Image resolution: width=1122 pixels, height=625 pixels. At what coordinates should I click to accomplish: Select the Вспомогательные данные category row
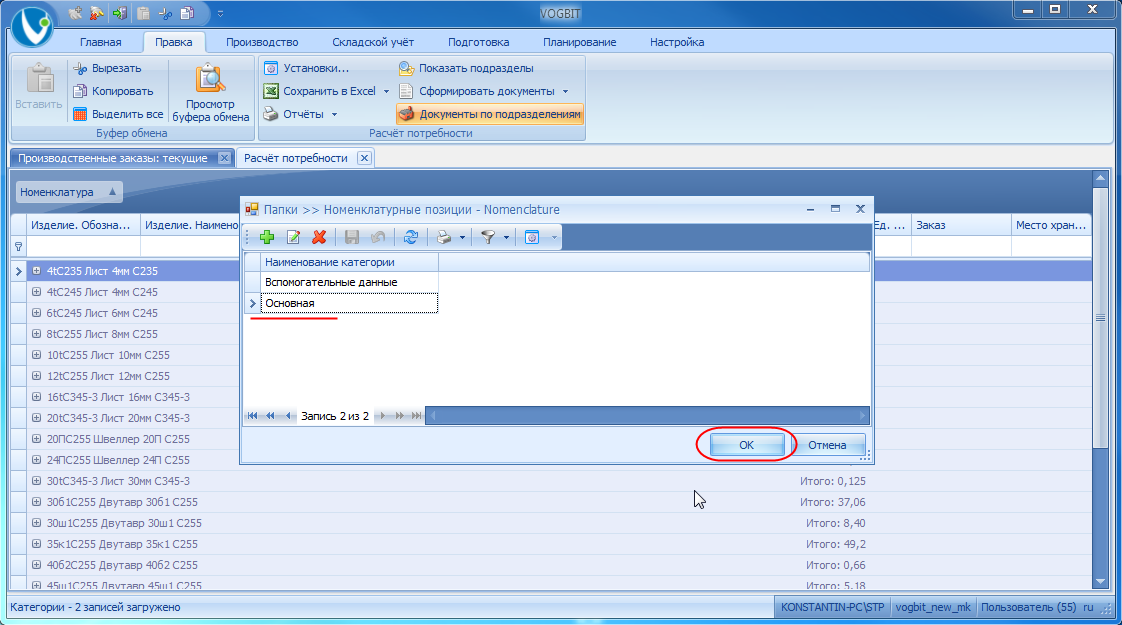331,282
